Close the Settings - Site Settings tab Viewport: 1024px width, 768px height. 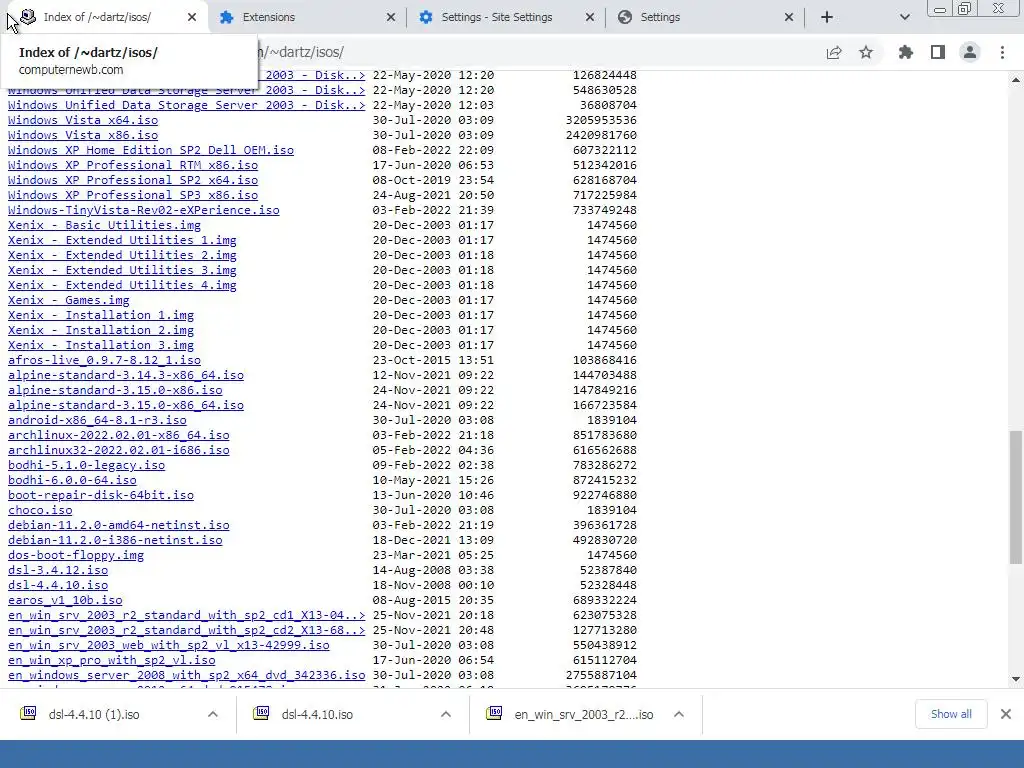pyautogui.click(x=590, y=17)
